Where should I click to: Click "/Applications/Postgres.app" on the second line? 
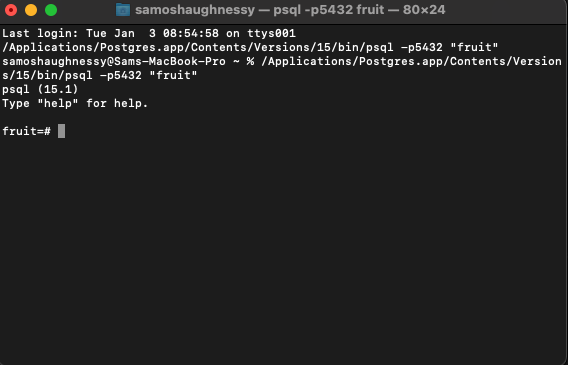(93, 47)
